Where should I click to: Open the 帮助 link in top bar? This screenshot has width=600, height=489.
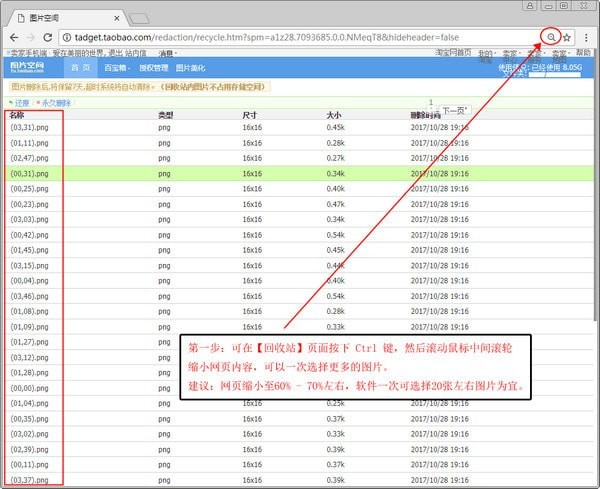(583, 52)
